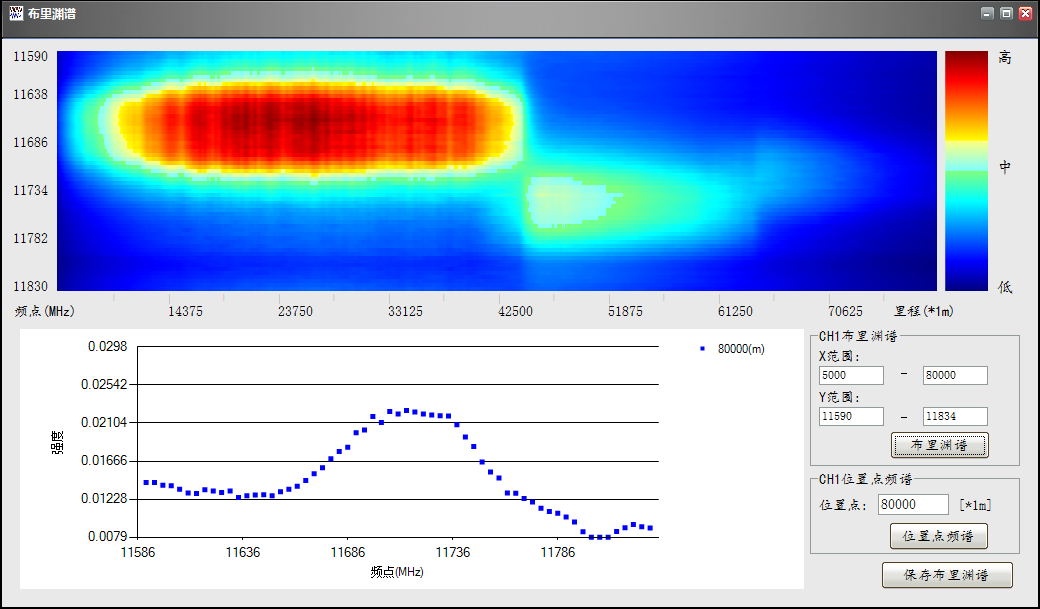Viewport: 1040px width, 609px height.
Task: Maximize the 布里渊谱 window
Action: pyautogui.click(x=1006, y=14)
